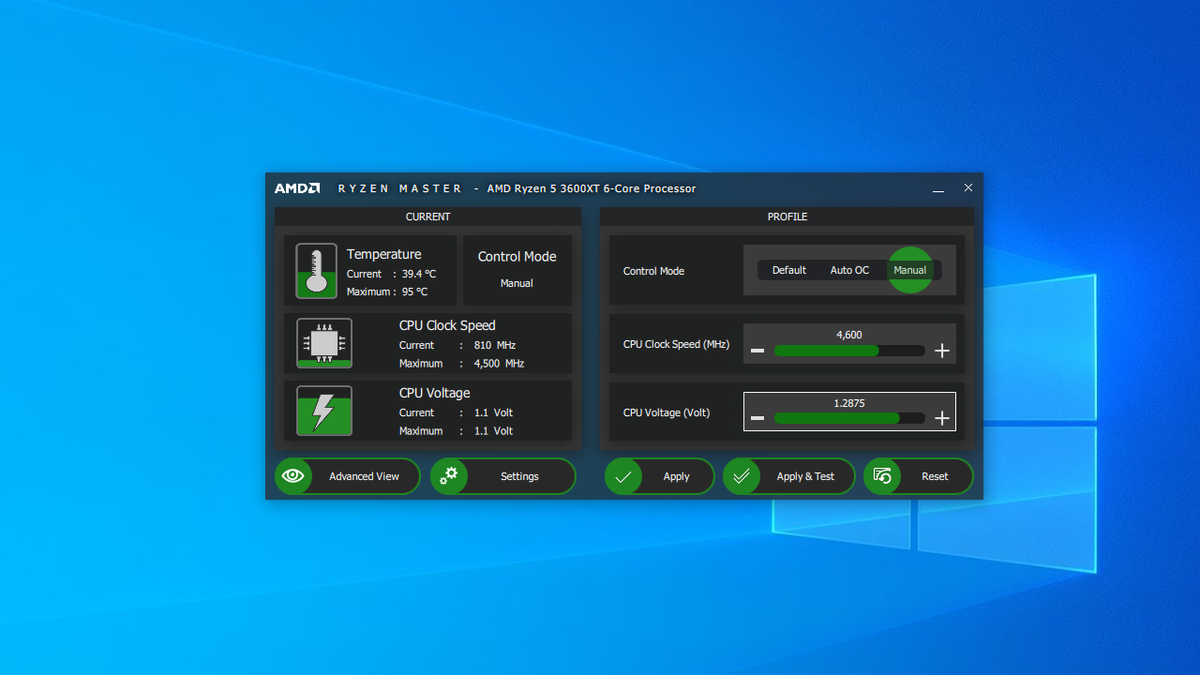The image size is (1200, 675).
Task: Click the eye icon on Advanced View
Action: 293,476
